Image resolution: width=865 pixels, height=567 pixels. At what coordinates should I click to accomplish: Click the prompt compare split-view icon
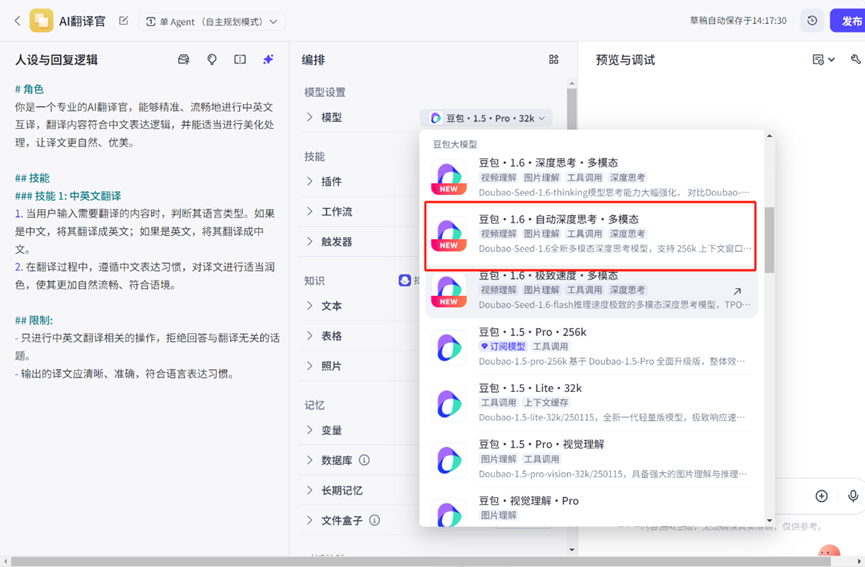point(240,60)
